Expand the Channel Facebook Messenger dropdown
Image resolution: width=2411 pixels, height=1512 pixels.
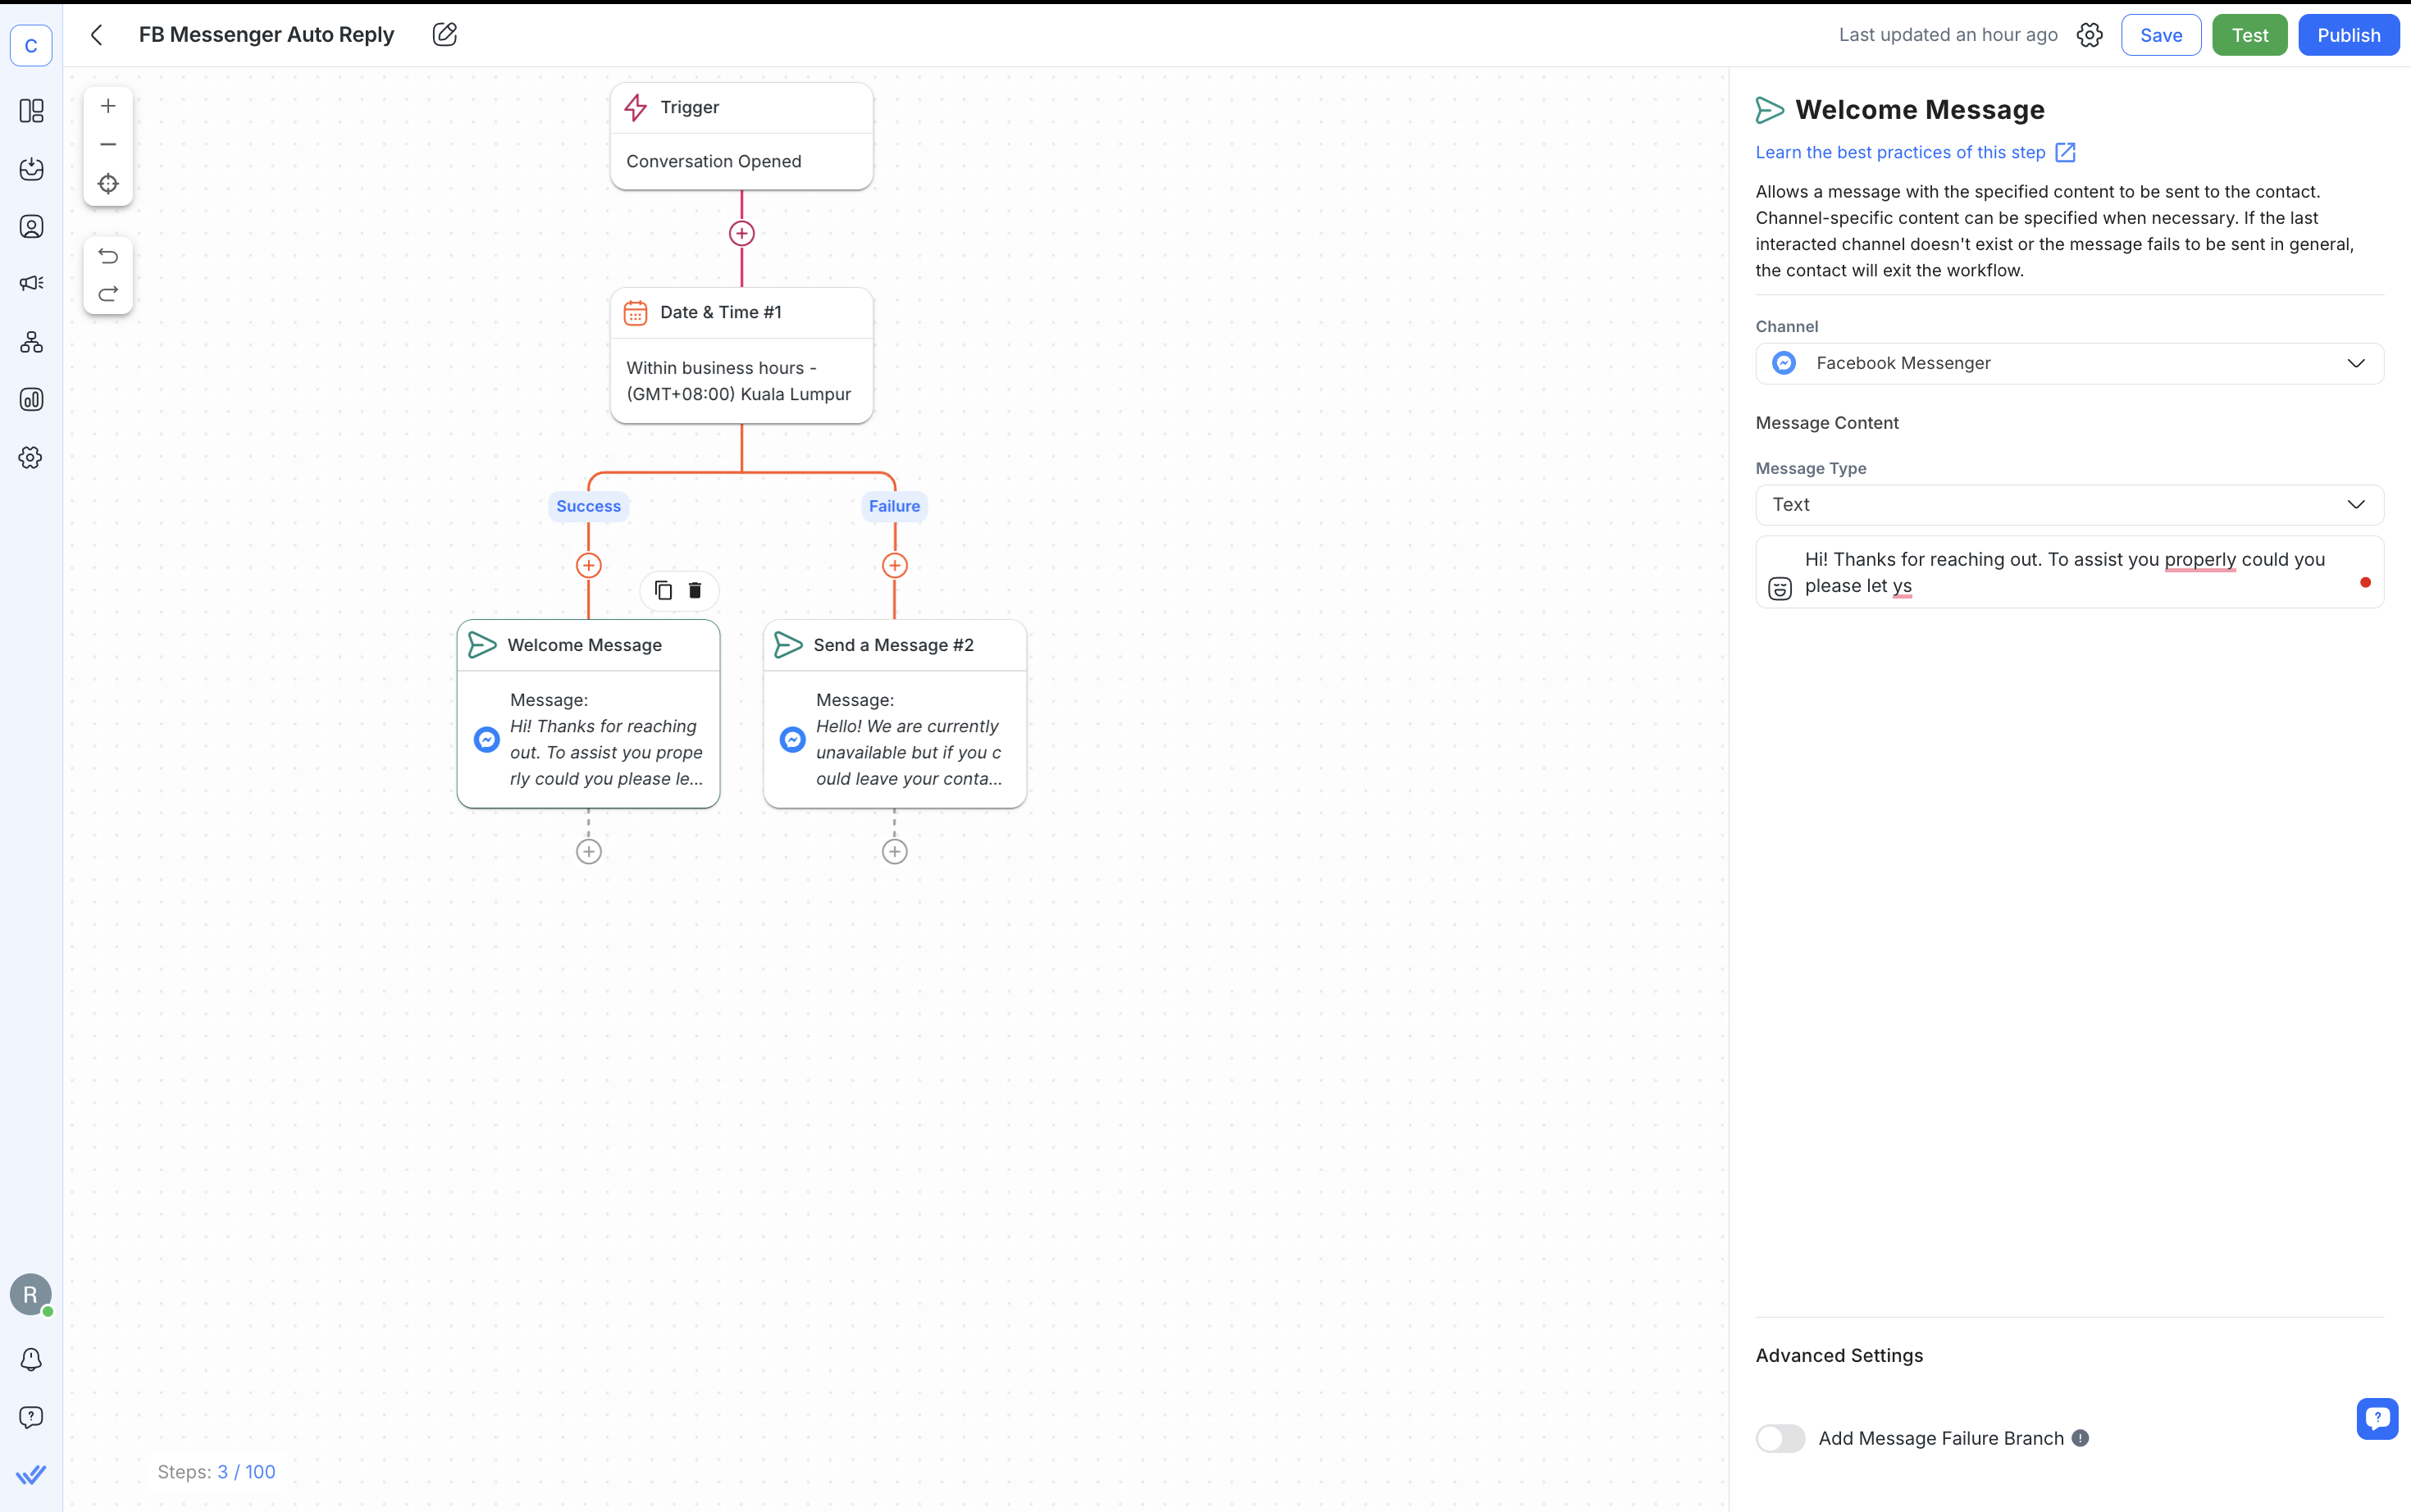2069,363
